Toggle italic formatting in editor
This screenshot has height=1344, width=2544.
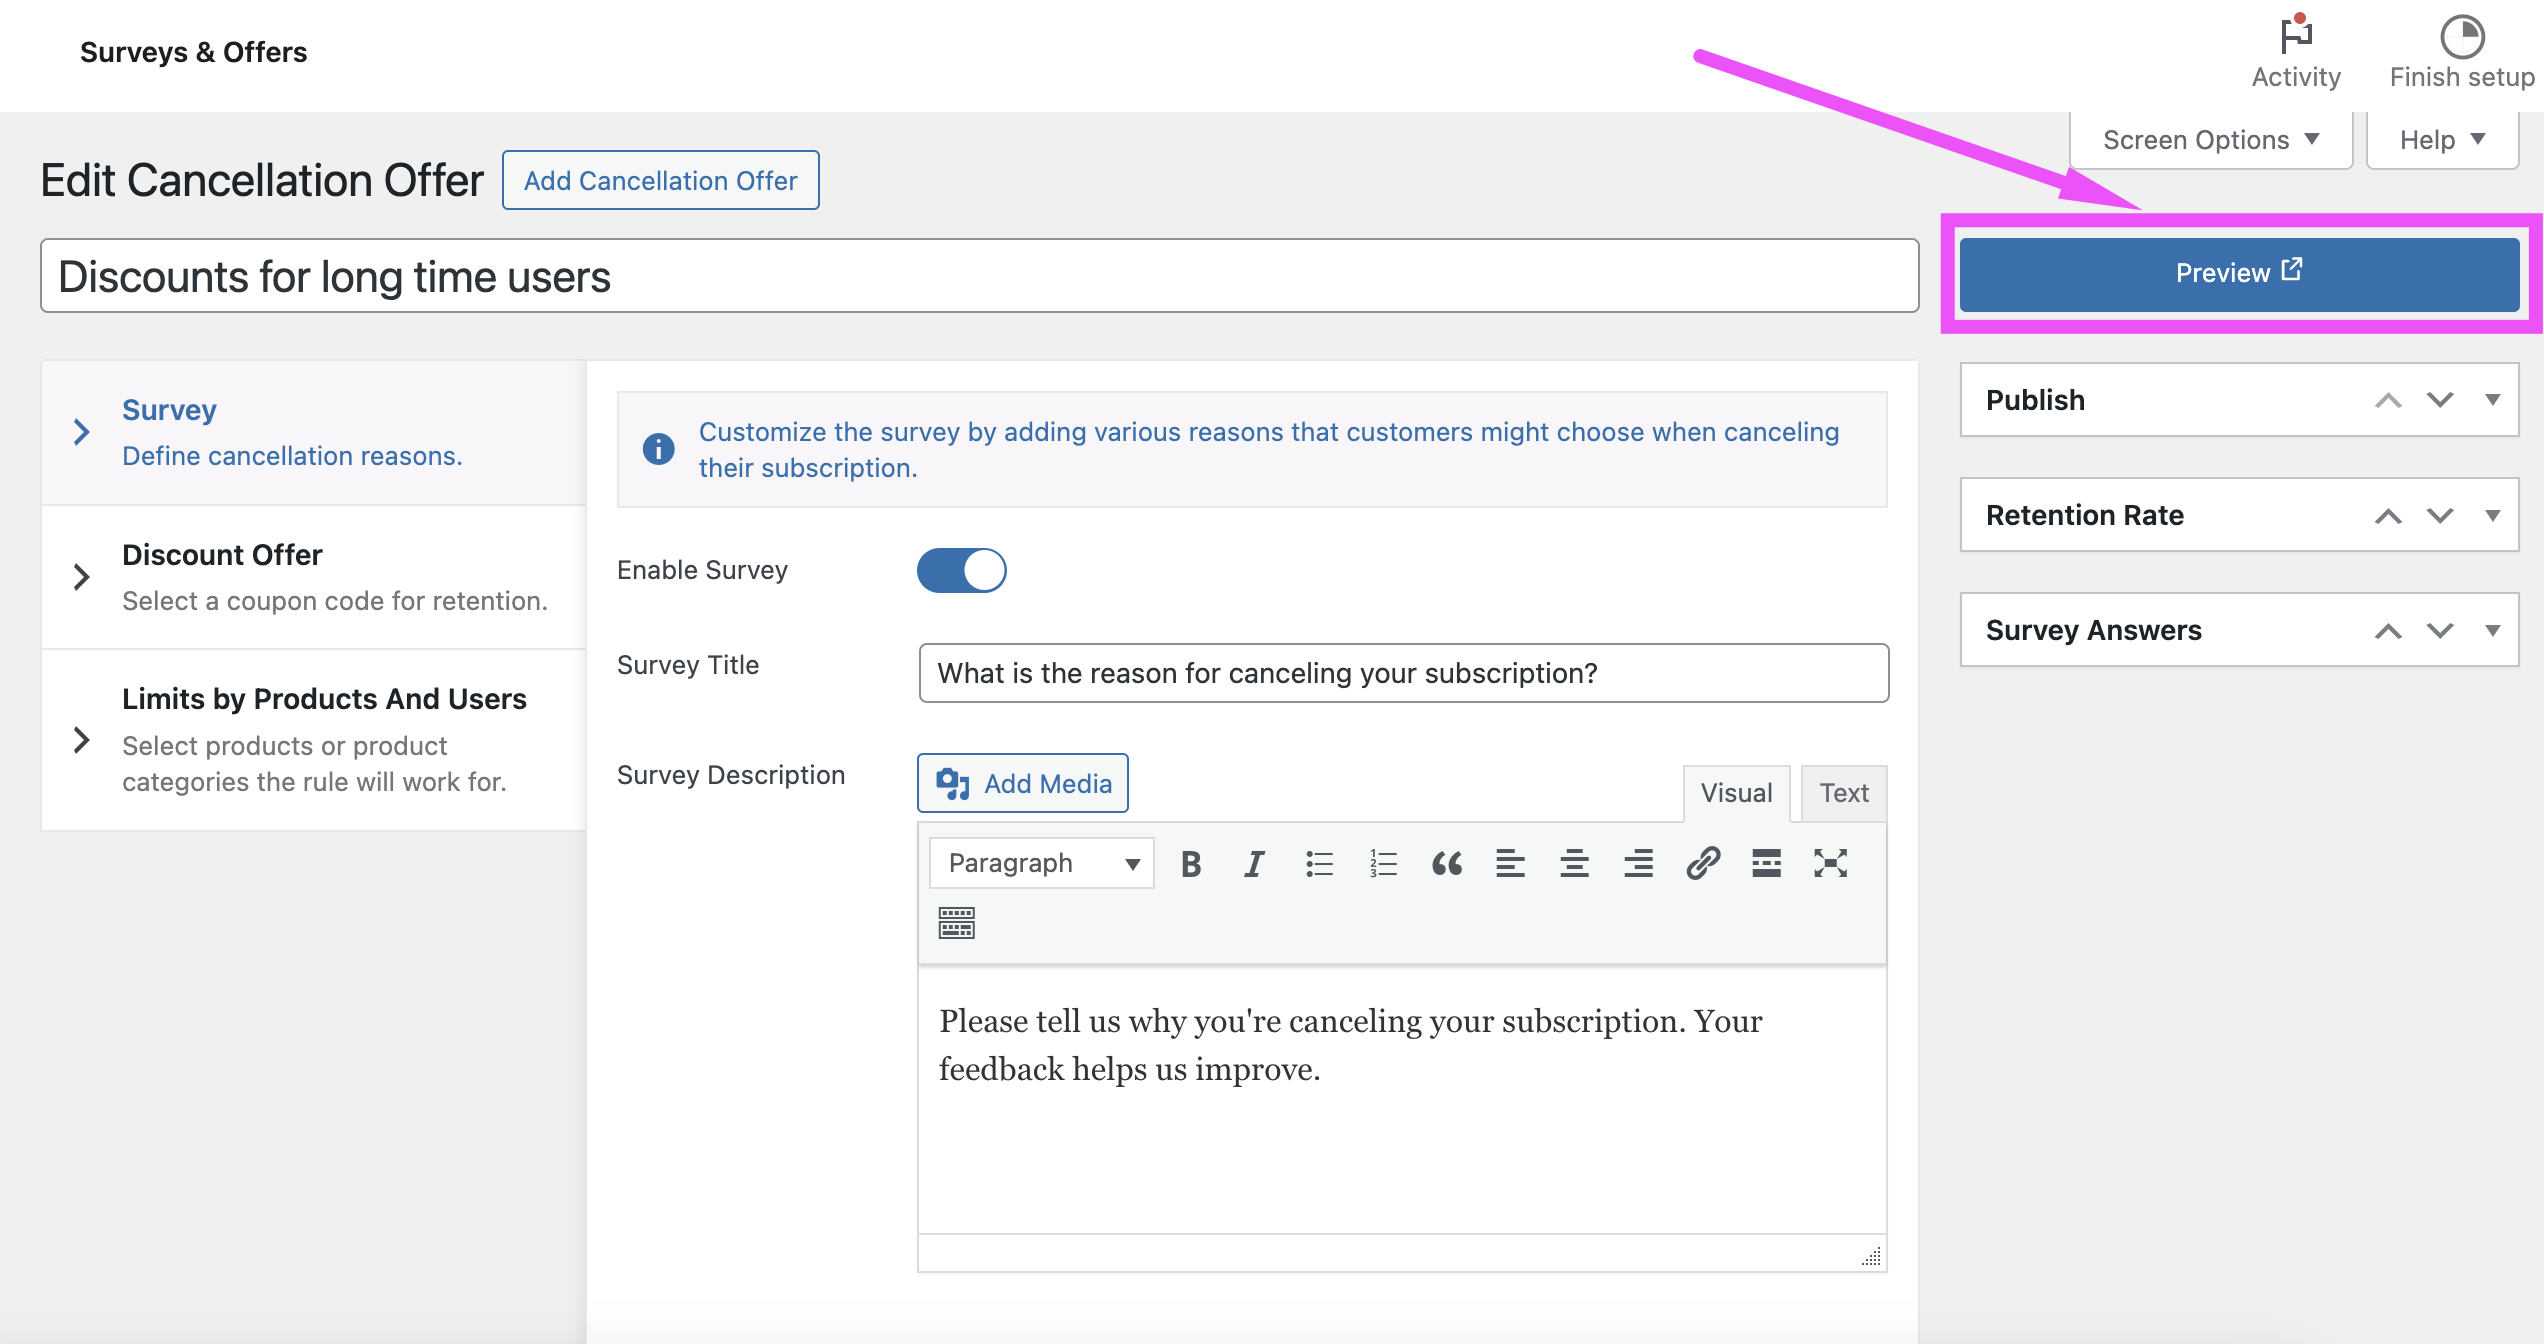(x=1254, y=863)
